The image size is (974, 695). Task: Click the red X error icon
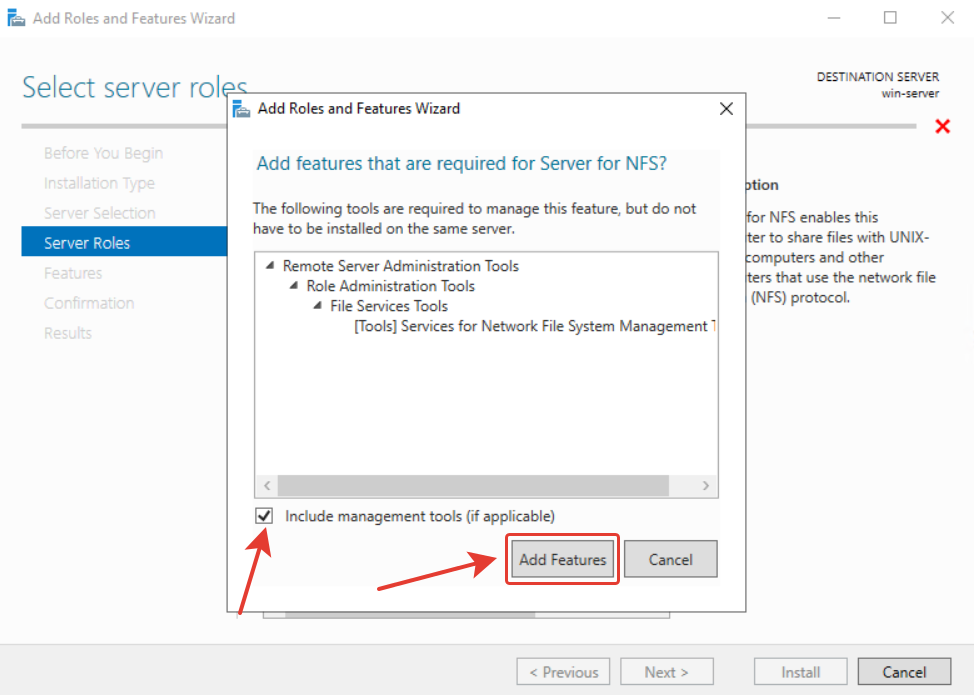click(942, 127)
